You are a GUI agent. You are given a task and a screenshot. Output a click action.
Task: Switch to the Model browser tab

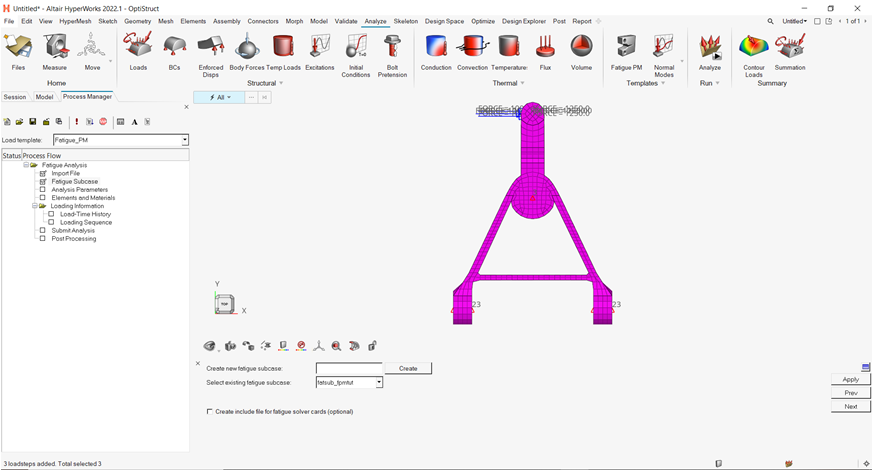tap(44, 97)
